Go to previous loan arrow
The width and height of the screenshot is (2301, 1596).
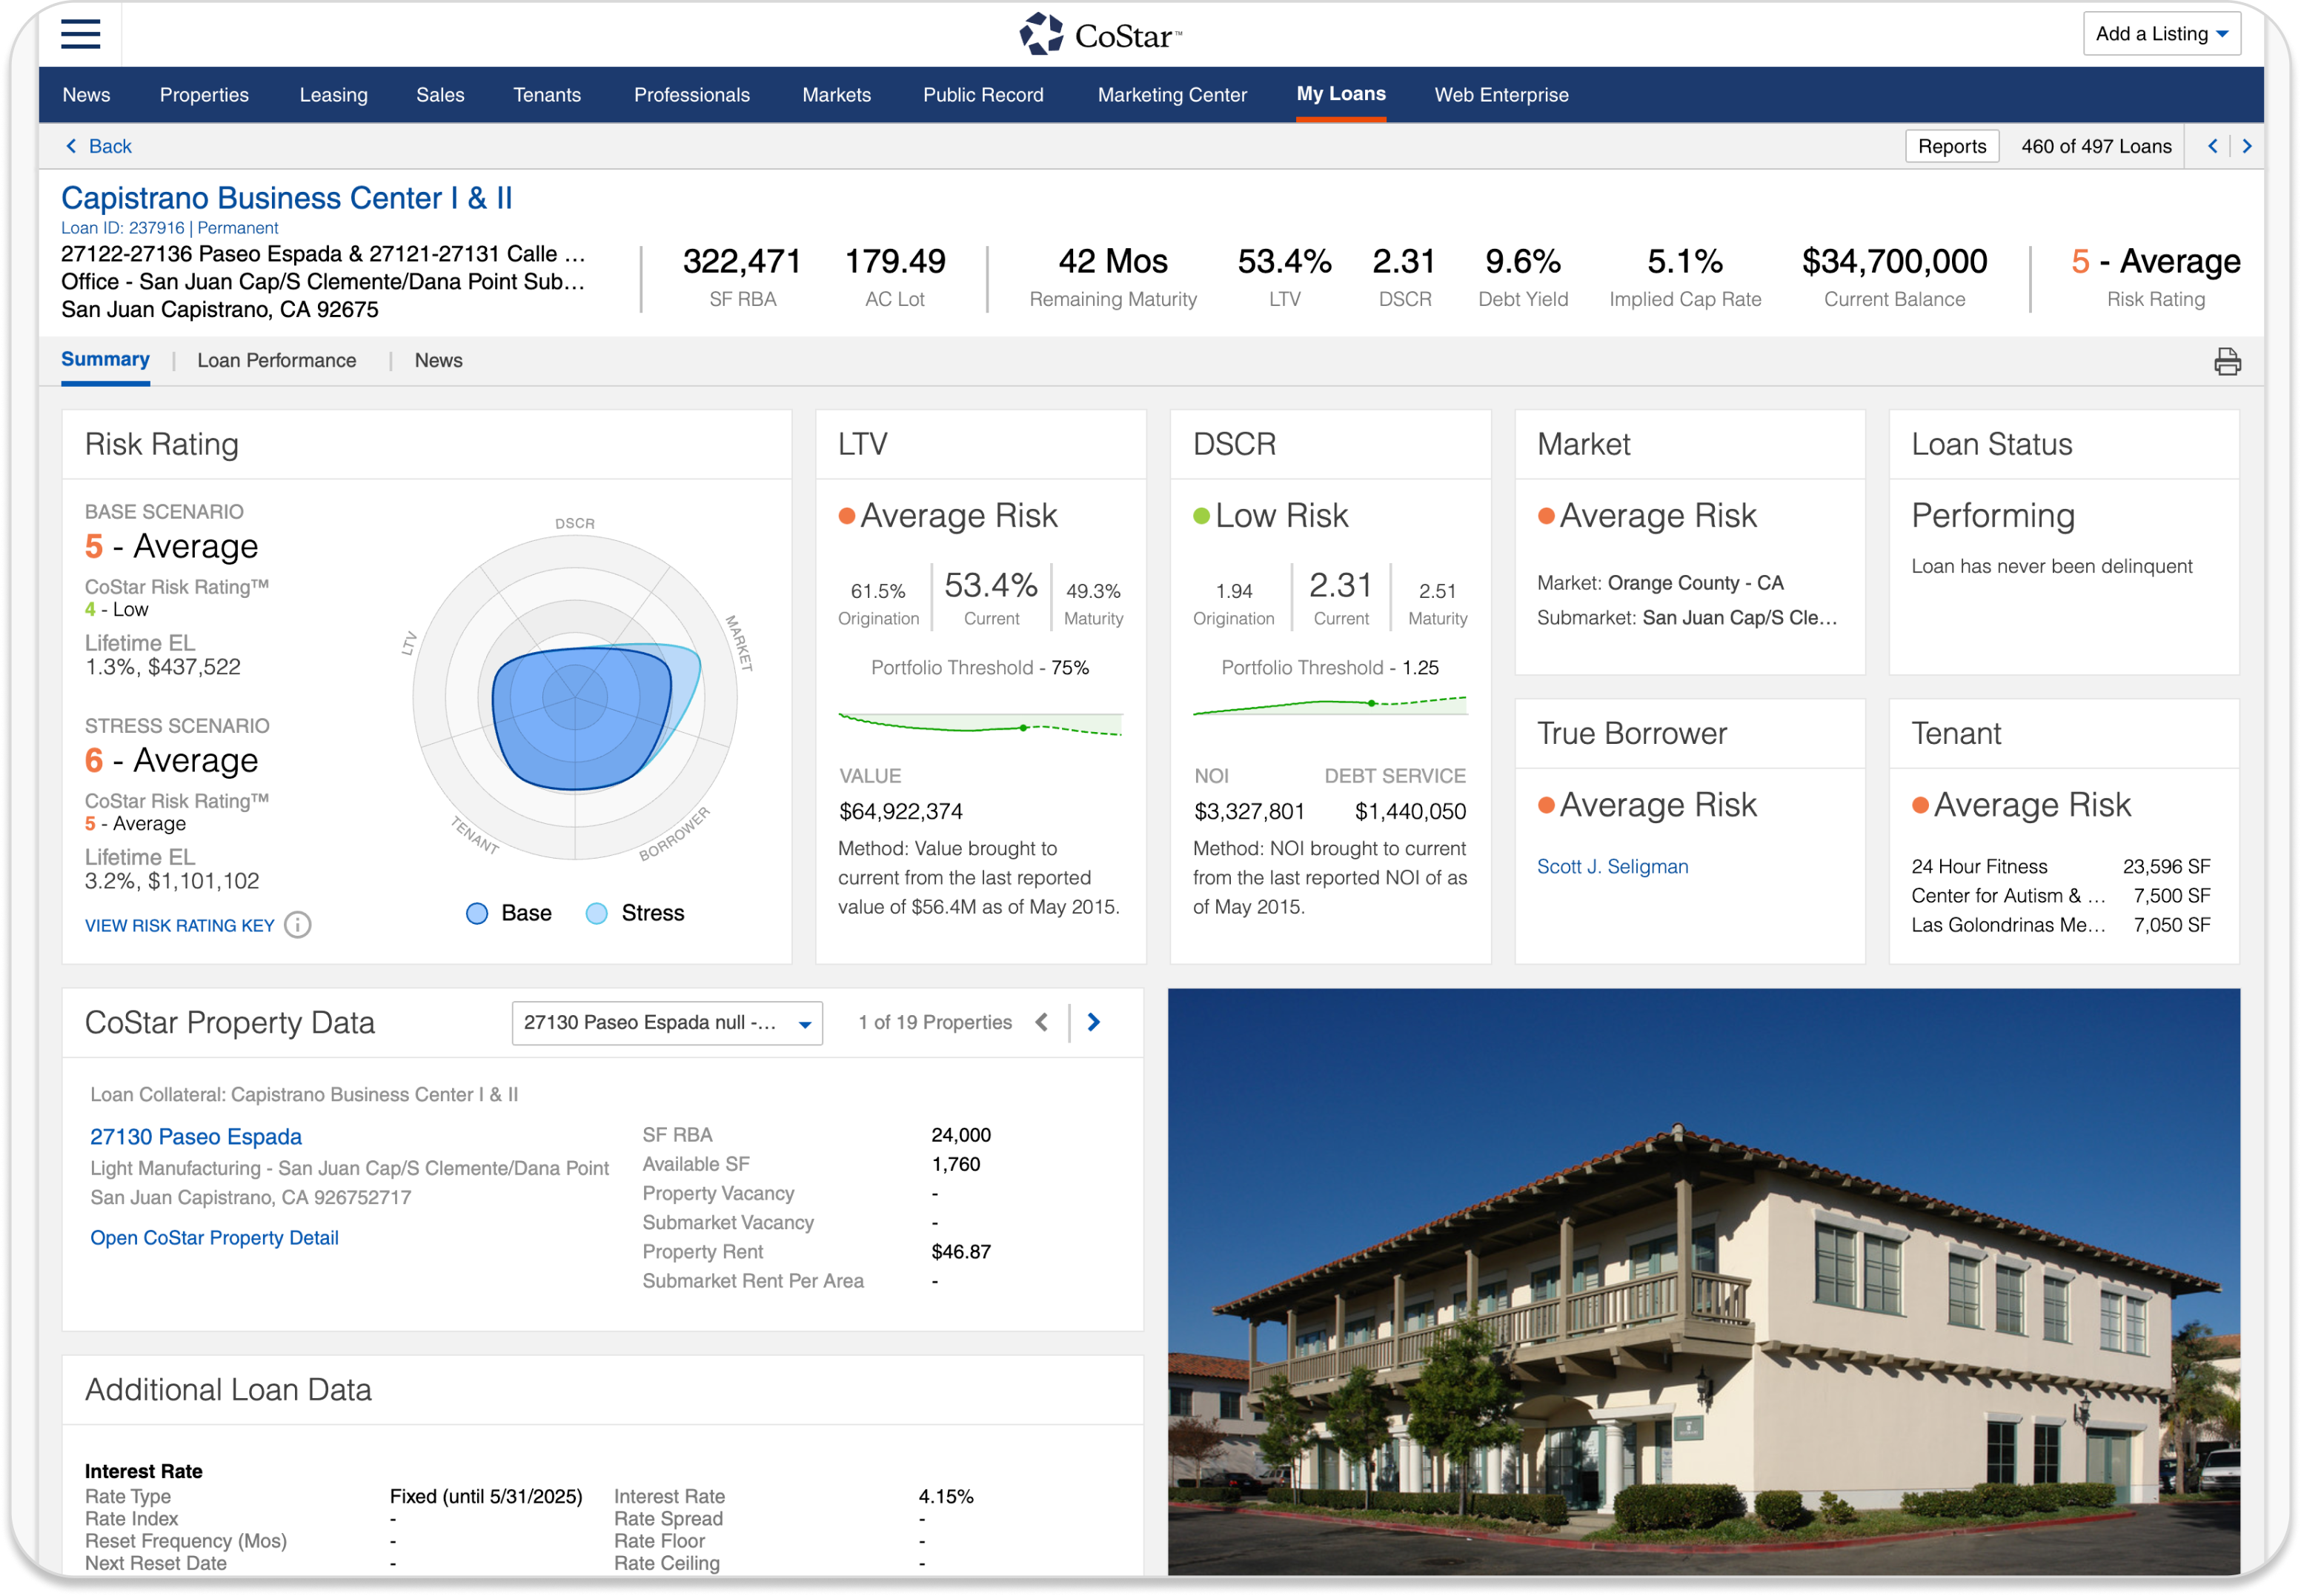(x=2213, y=146)
